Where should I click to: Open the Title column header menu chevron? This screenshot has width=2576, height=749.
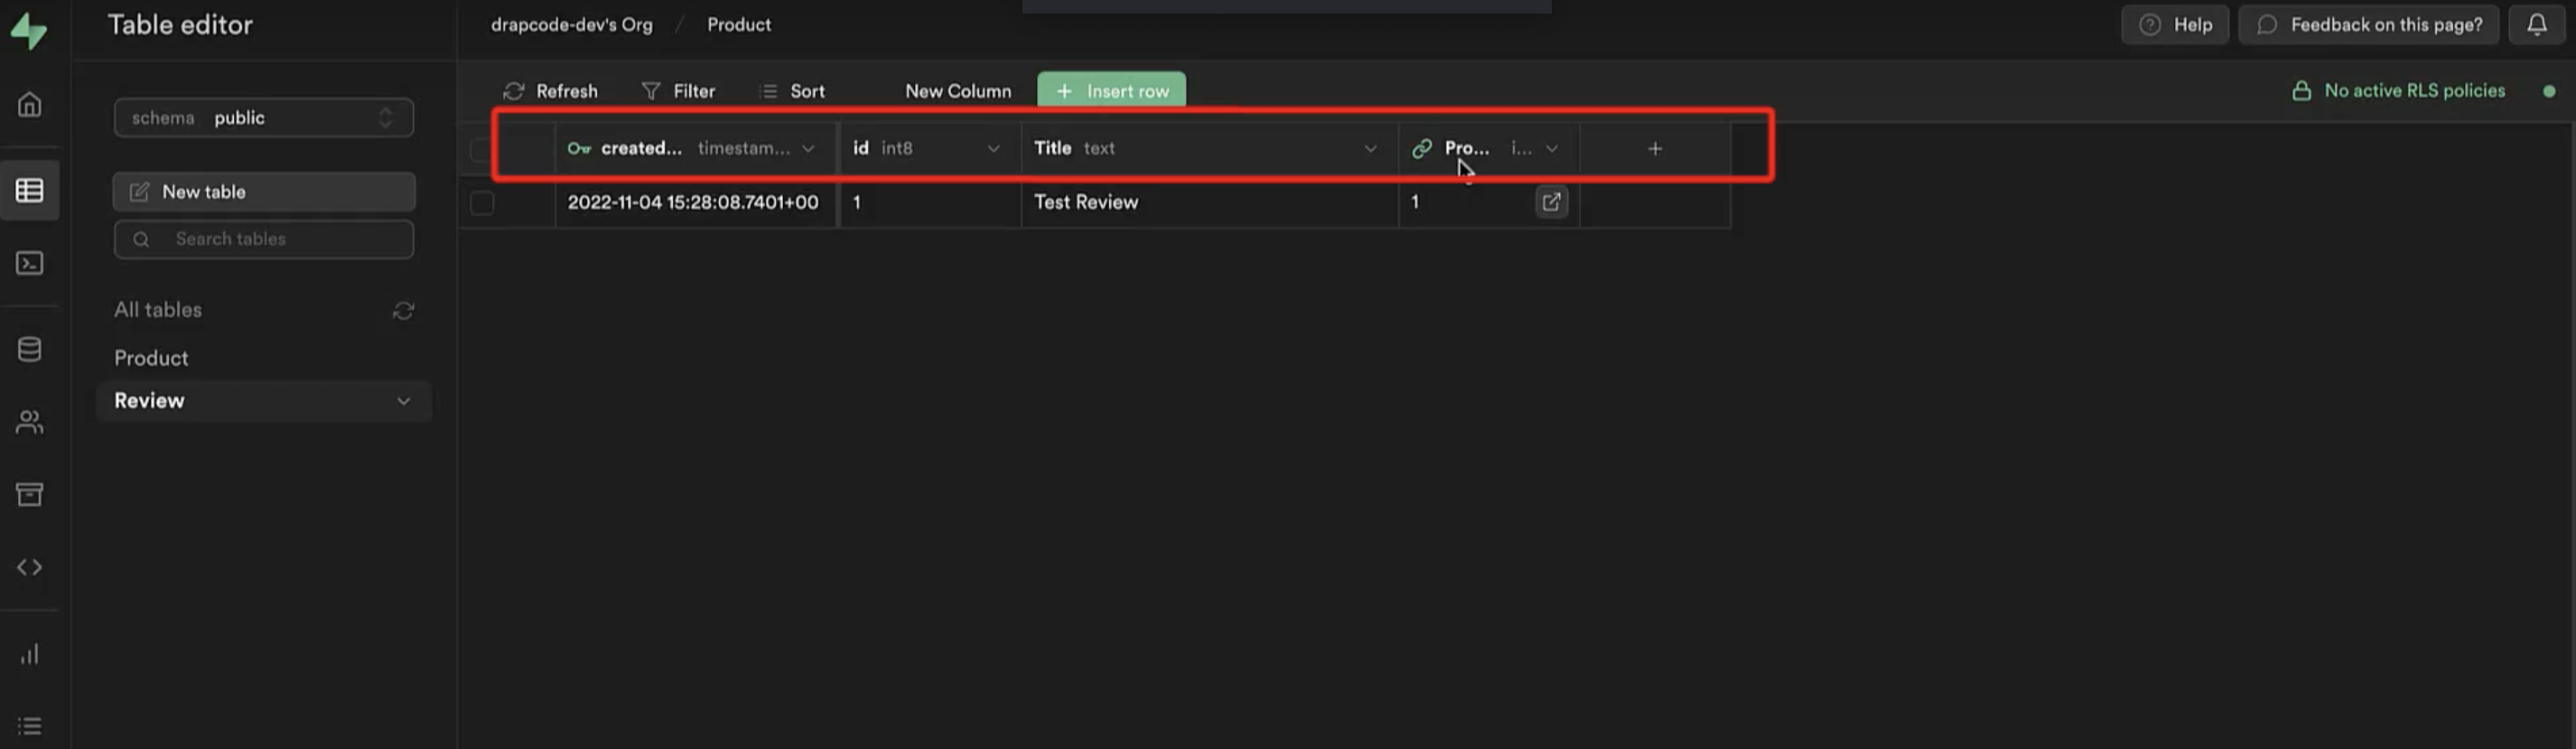click(1370, 148)
